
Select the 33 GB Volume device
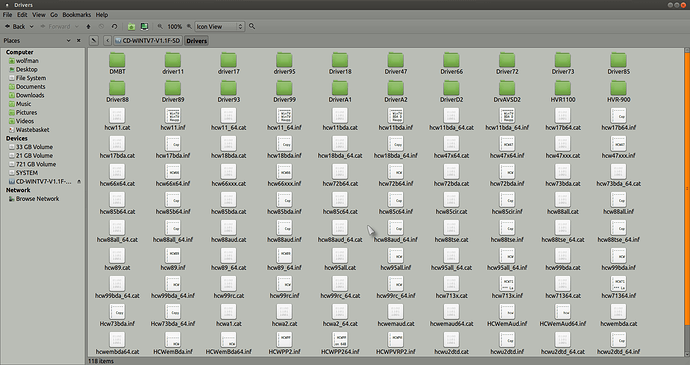[34, 147]
